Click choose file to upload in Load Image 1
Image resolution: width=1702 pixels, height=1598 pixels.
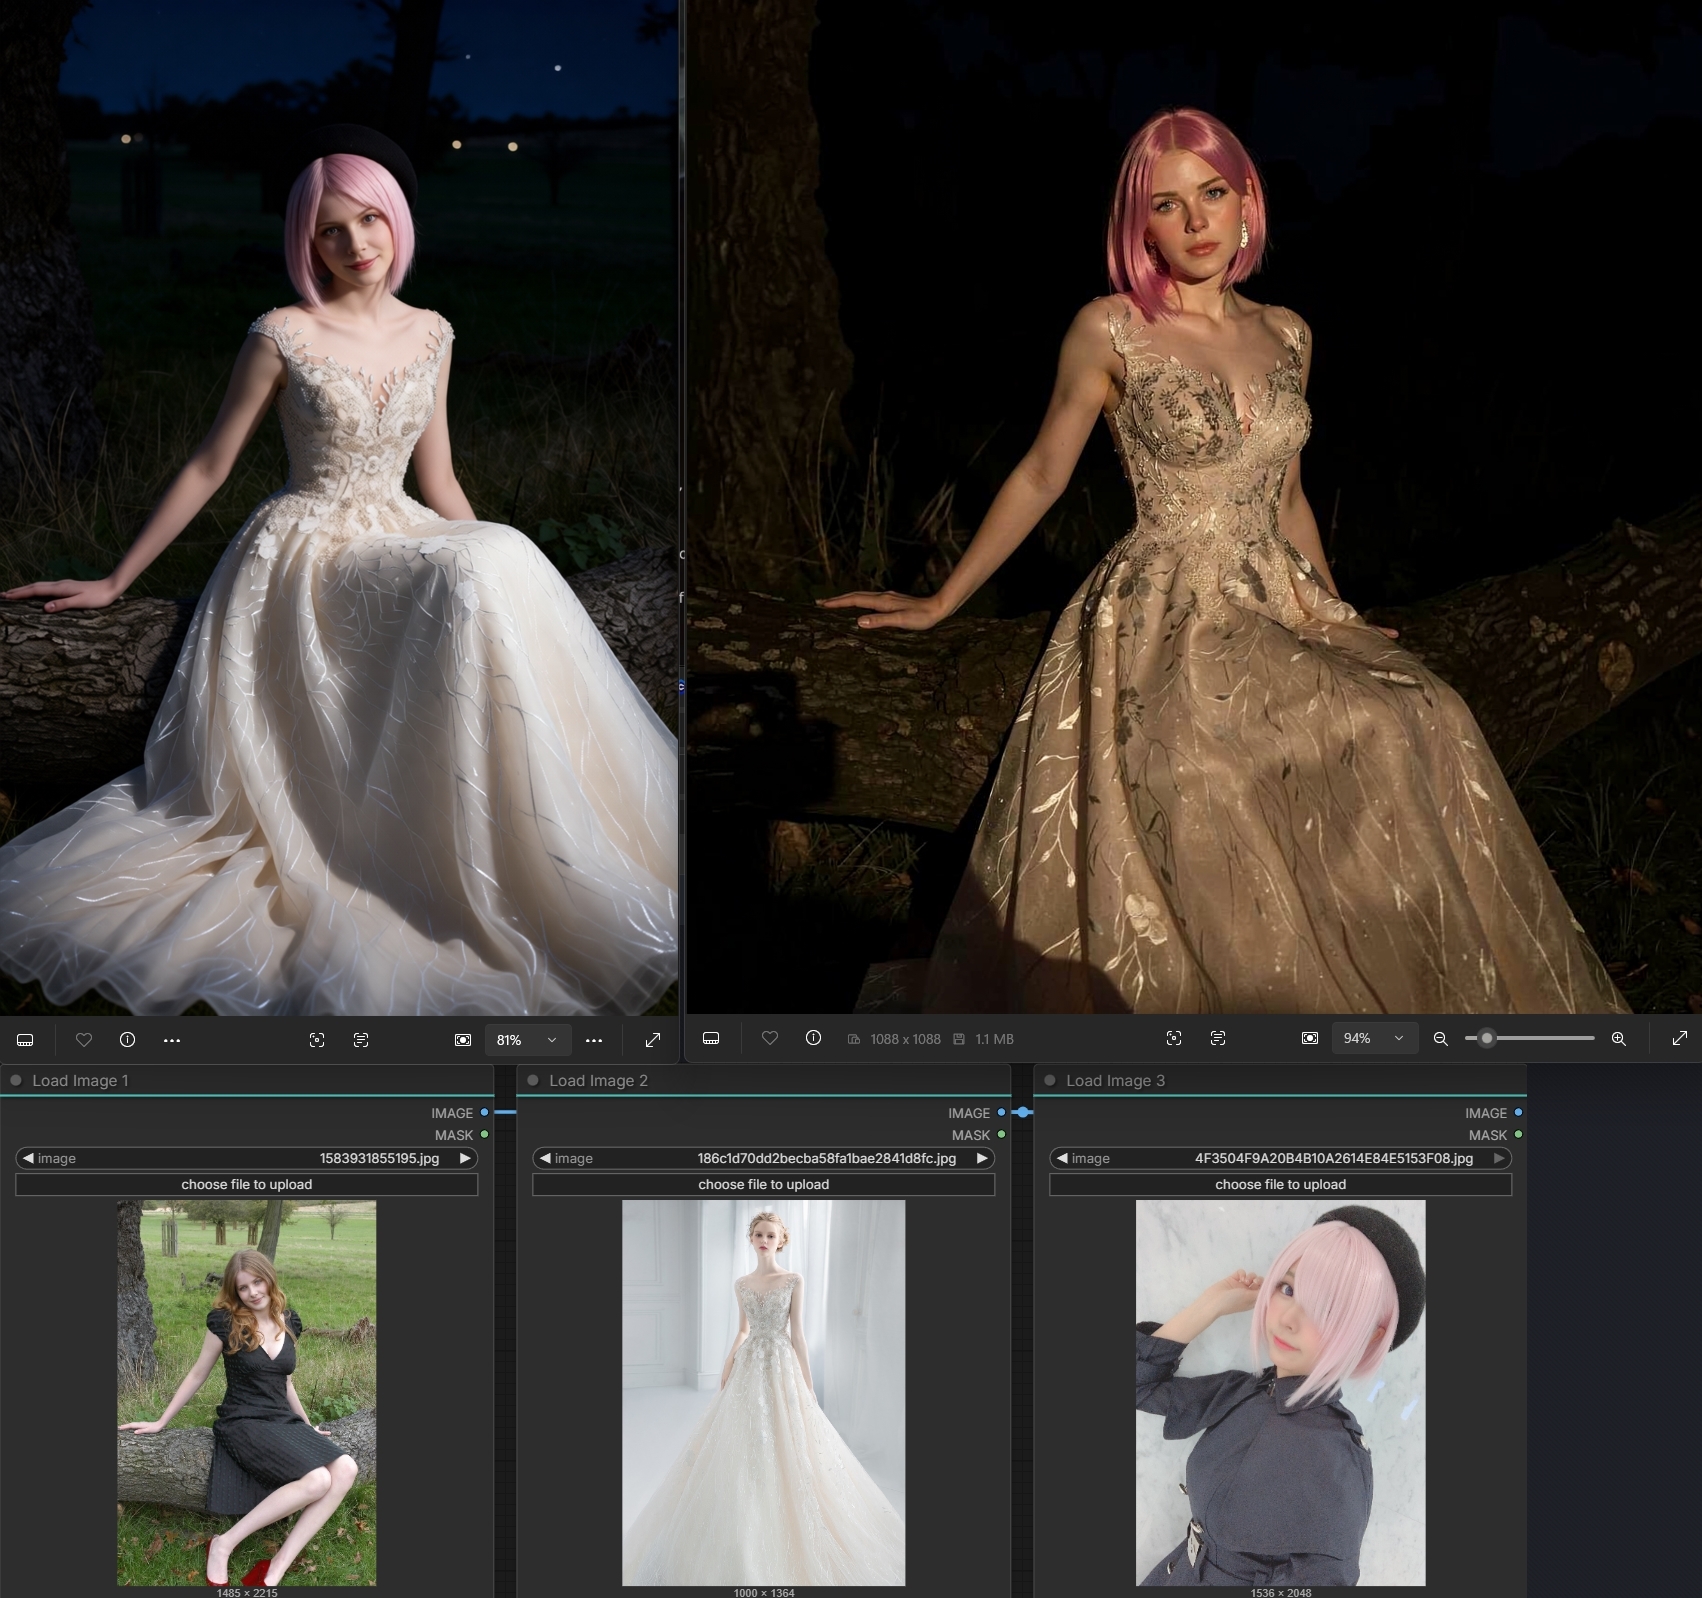246,1184
